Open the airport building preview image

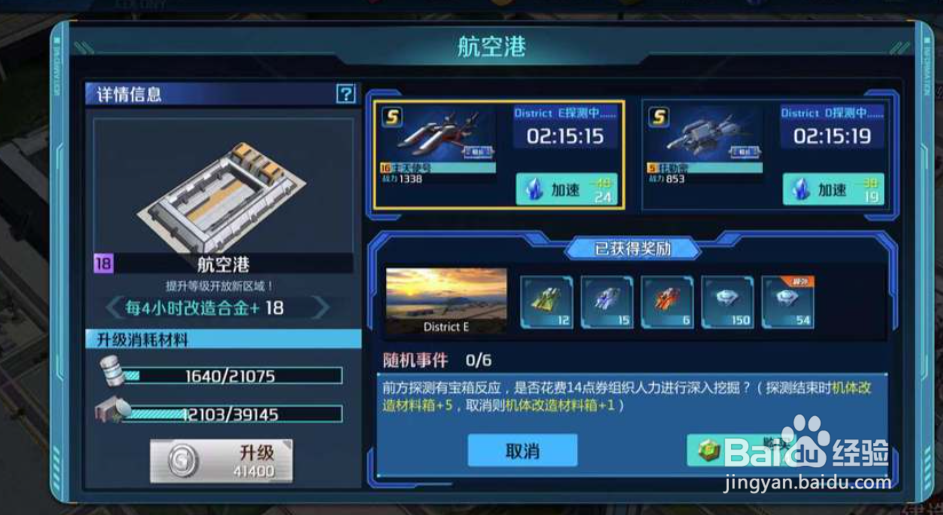[x=223, y=186]
